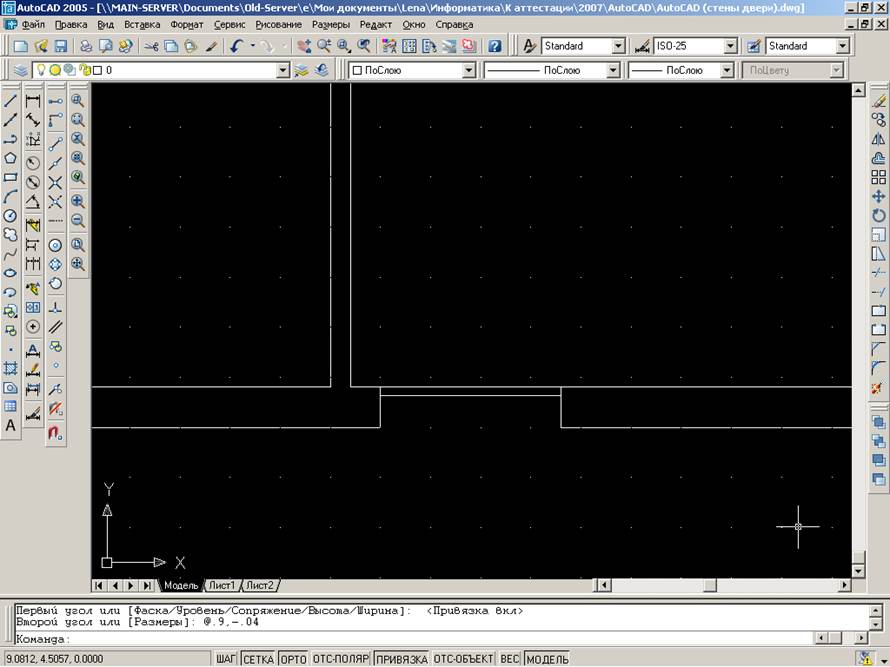Select the Angular Dimension tool
Image resolution: width=890 pixels, height=667 pixels.
click(x=33, y=202)
